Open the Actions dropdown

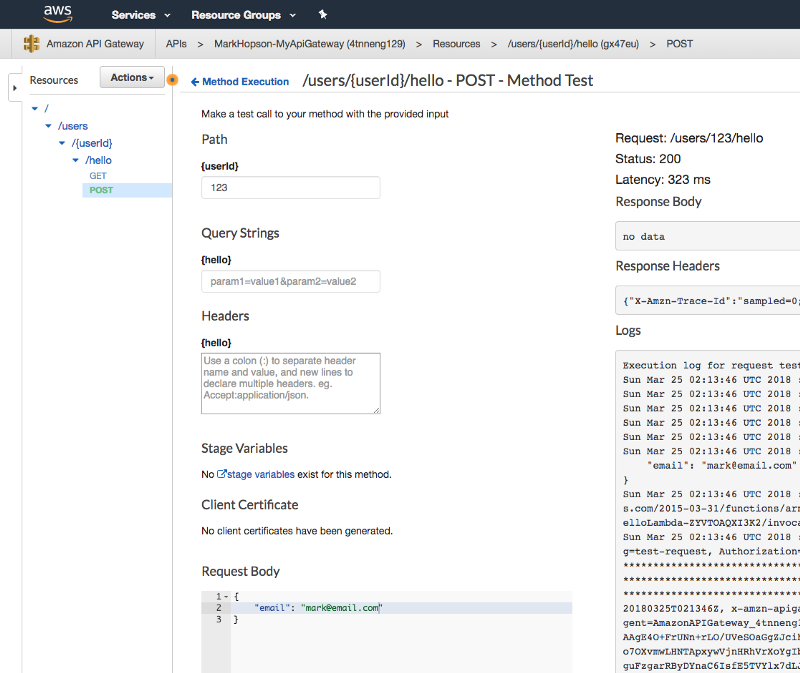coord(133,78)
